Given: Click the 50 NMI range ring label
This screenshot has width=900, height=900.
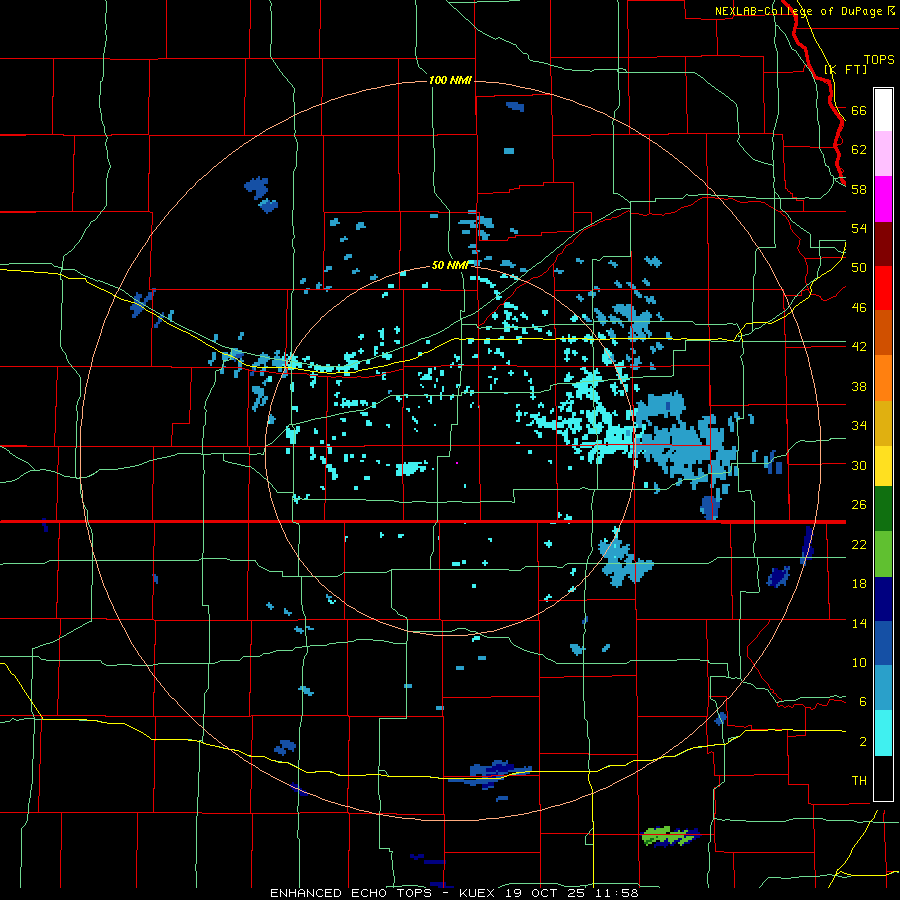Looking at the screenshot, I should click(x=450, y=265).
